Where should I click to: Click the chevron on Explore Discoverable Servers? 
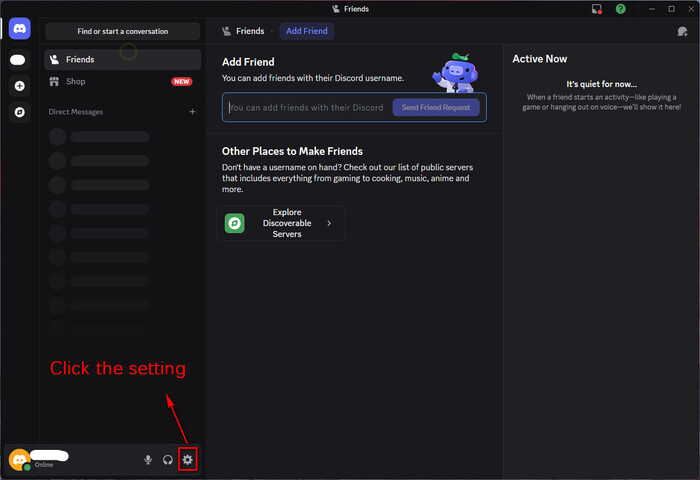329,223
